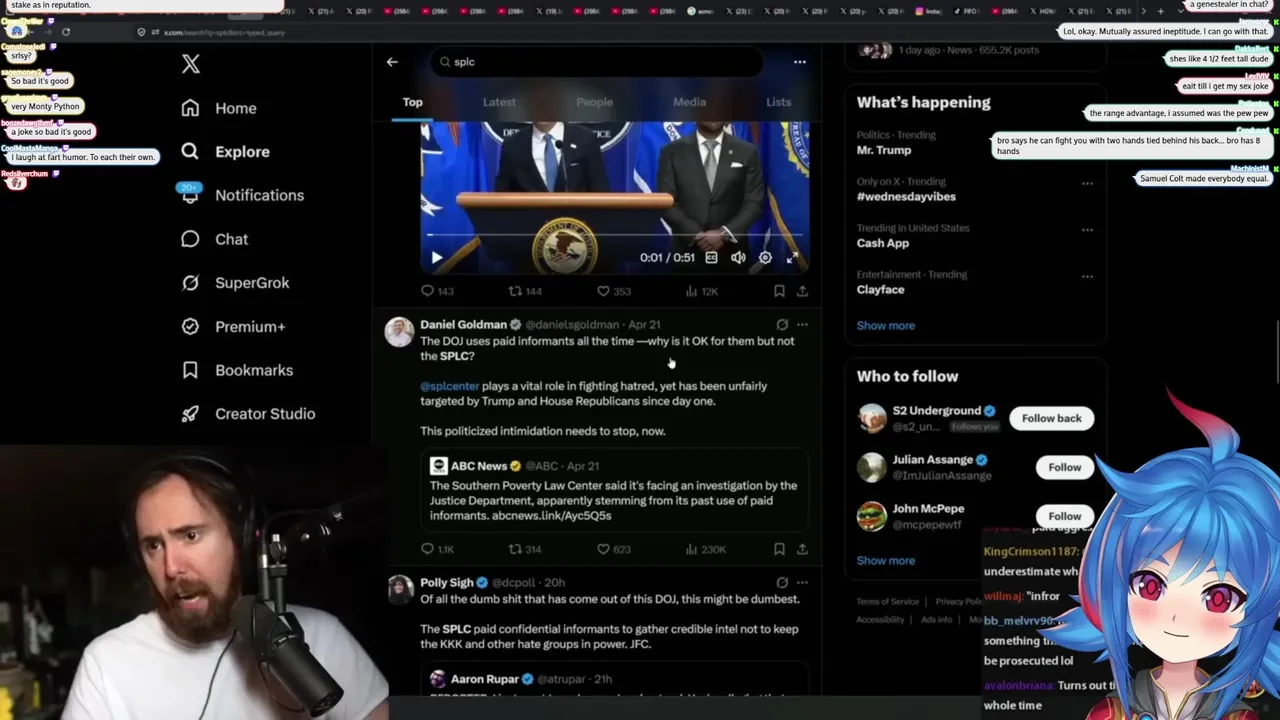Click Grok icon on Polly Sigh's post
Viewport: 1280px width, 720px height.
(782, 582)
